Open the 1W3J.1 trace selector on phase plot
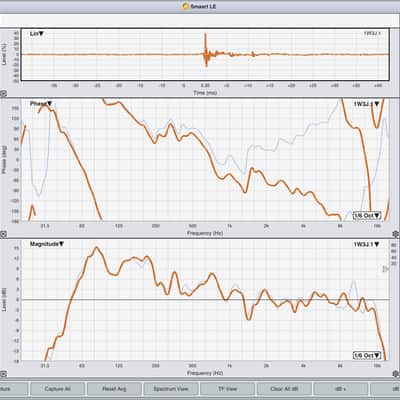 (x=366, y=104)
